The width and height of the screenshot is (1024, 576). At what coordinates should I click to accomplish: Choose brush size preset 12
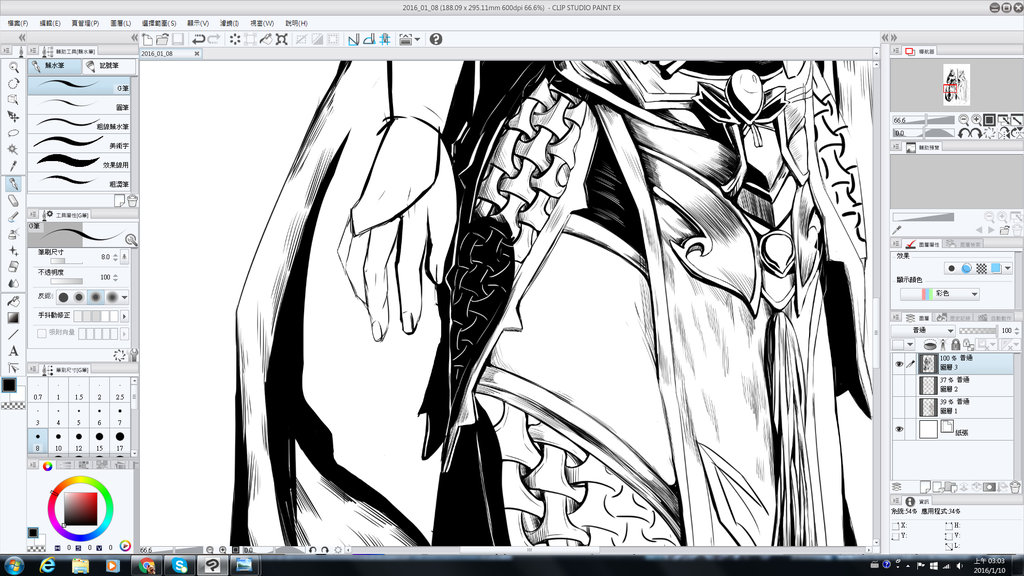tap(79, 441)
